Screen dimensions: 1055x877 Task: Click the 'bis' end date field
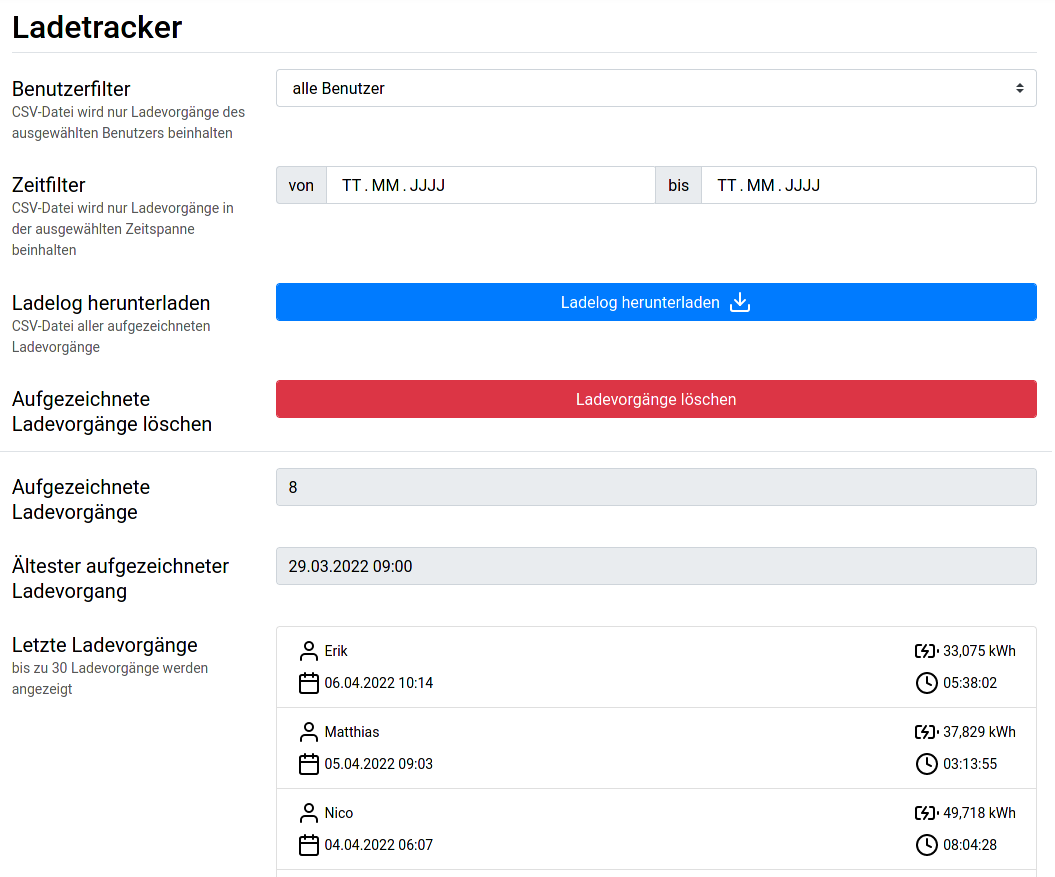coord(869,185)
